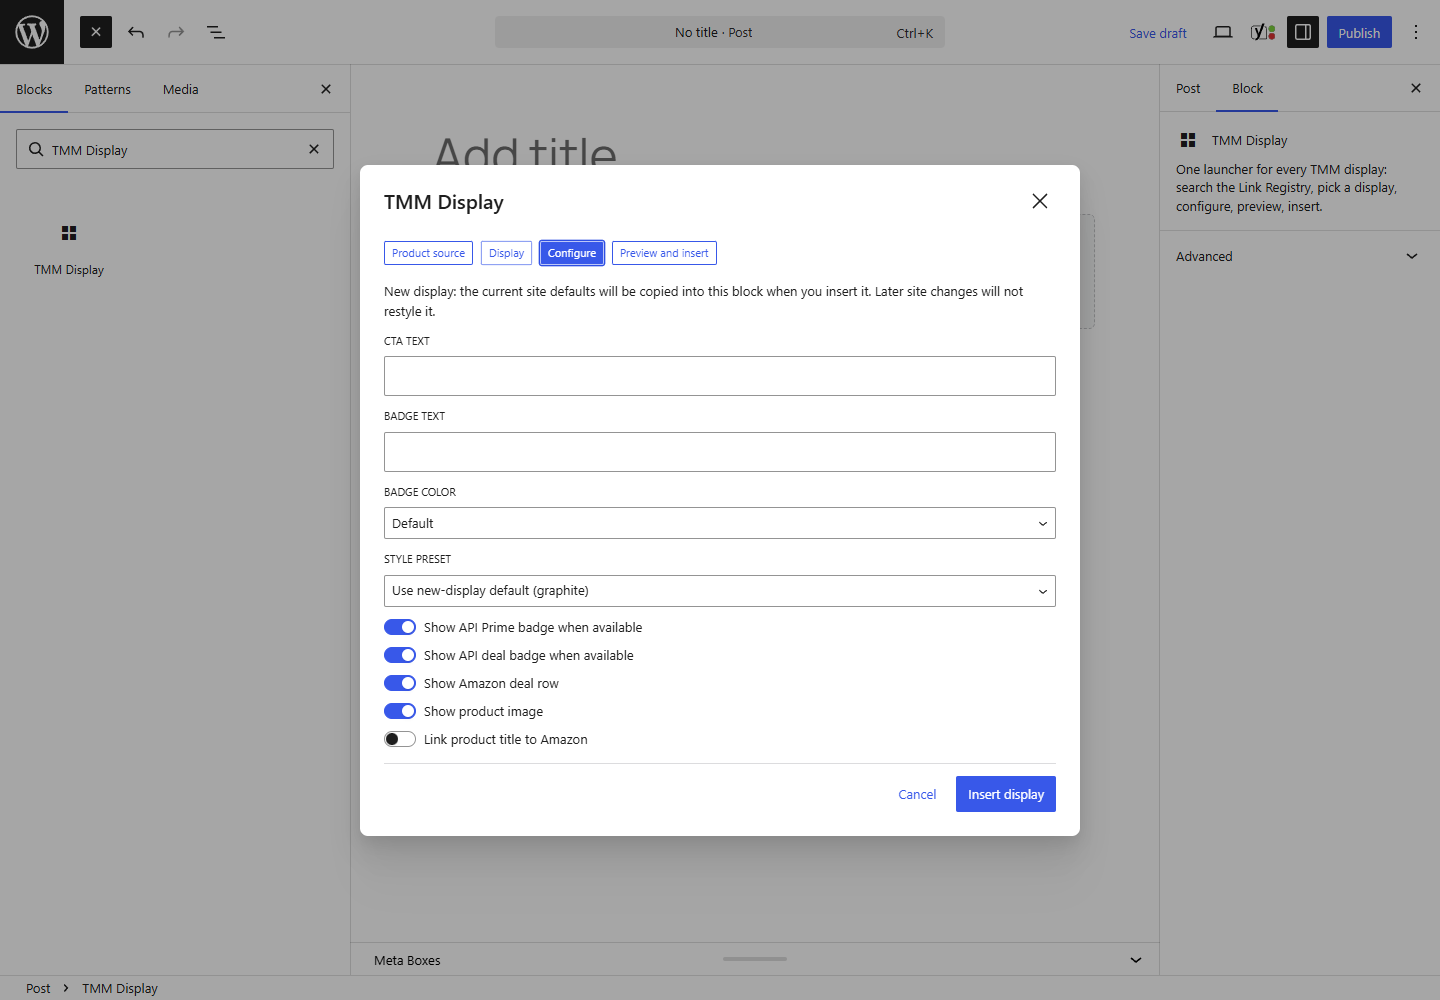
Task: Open the Style Preset dropdown
Action: (720, 591)
